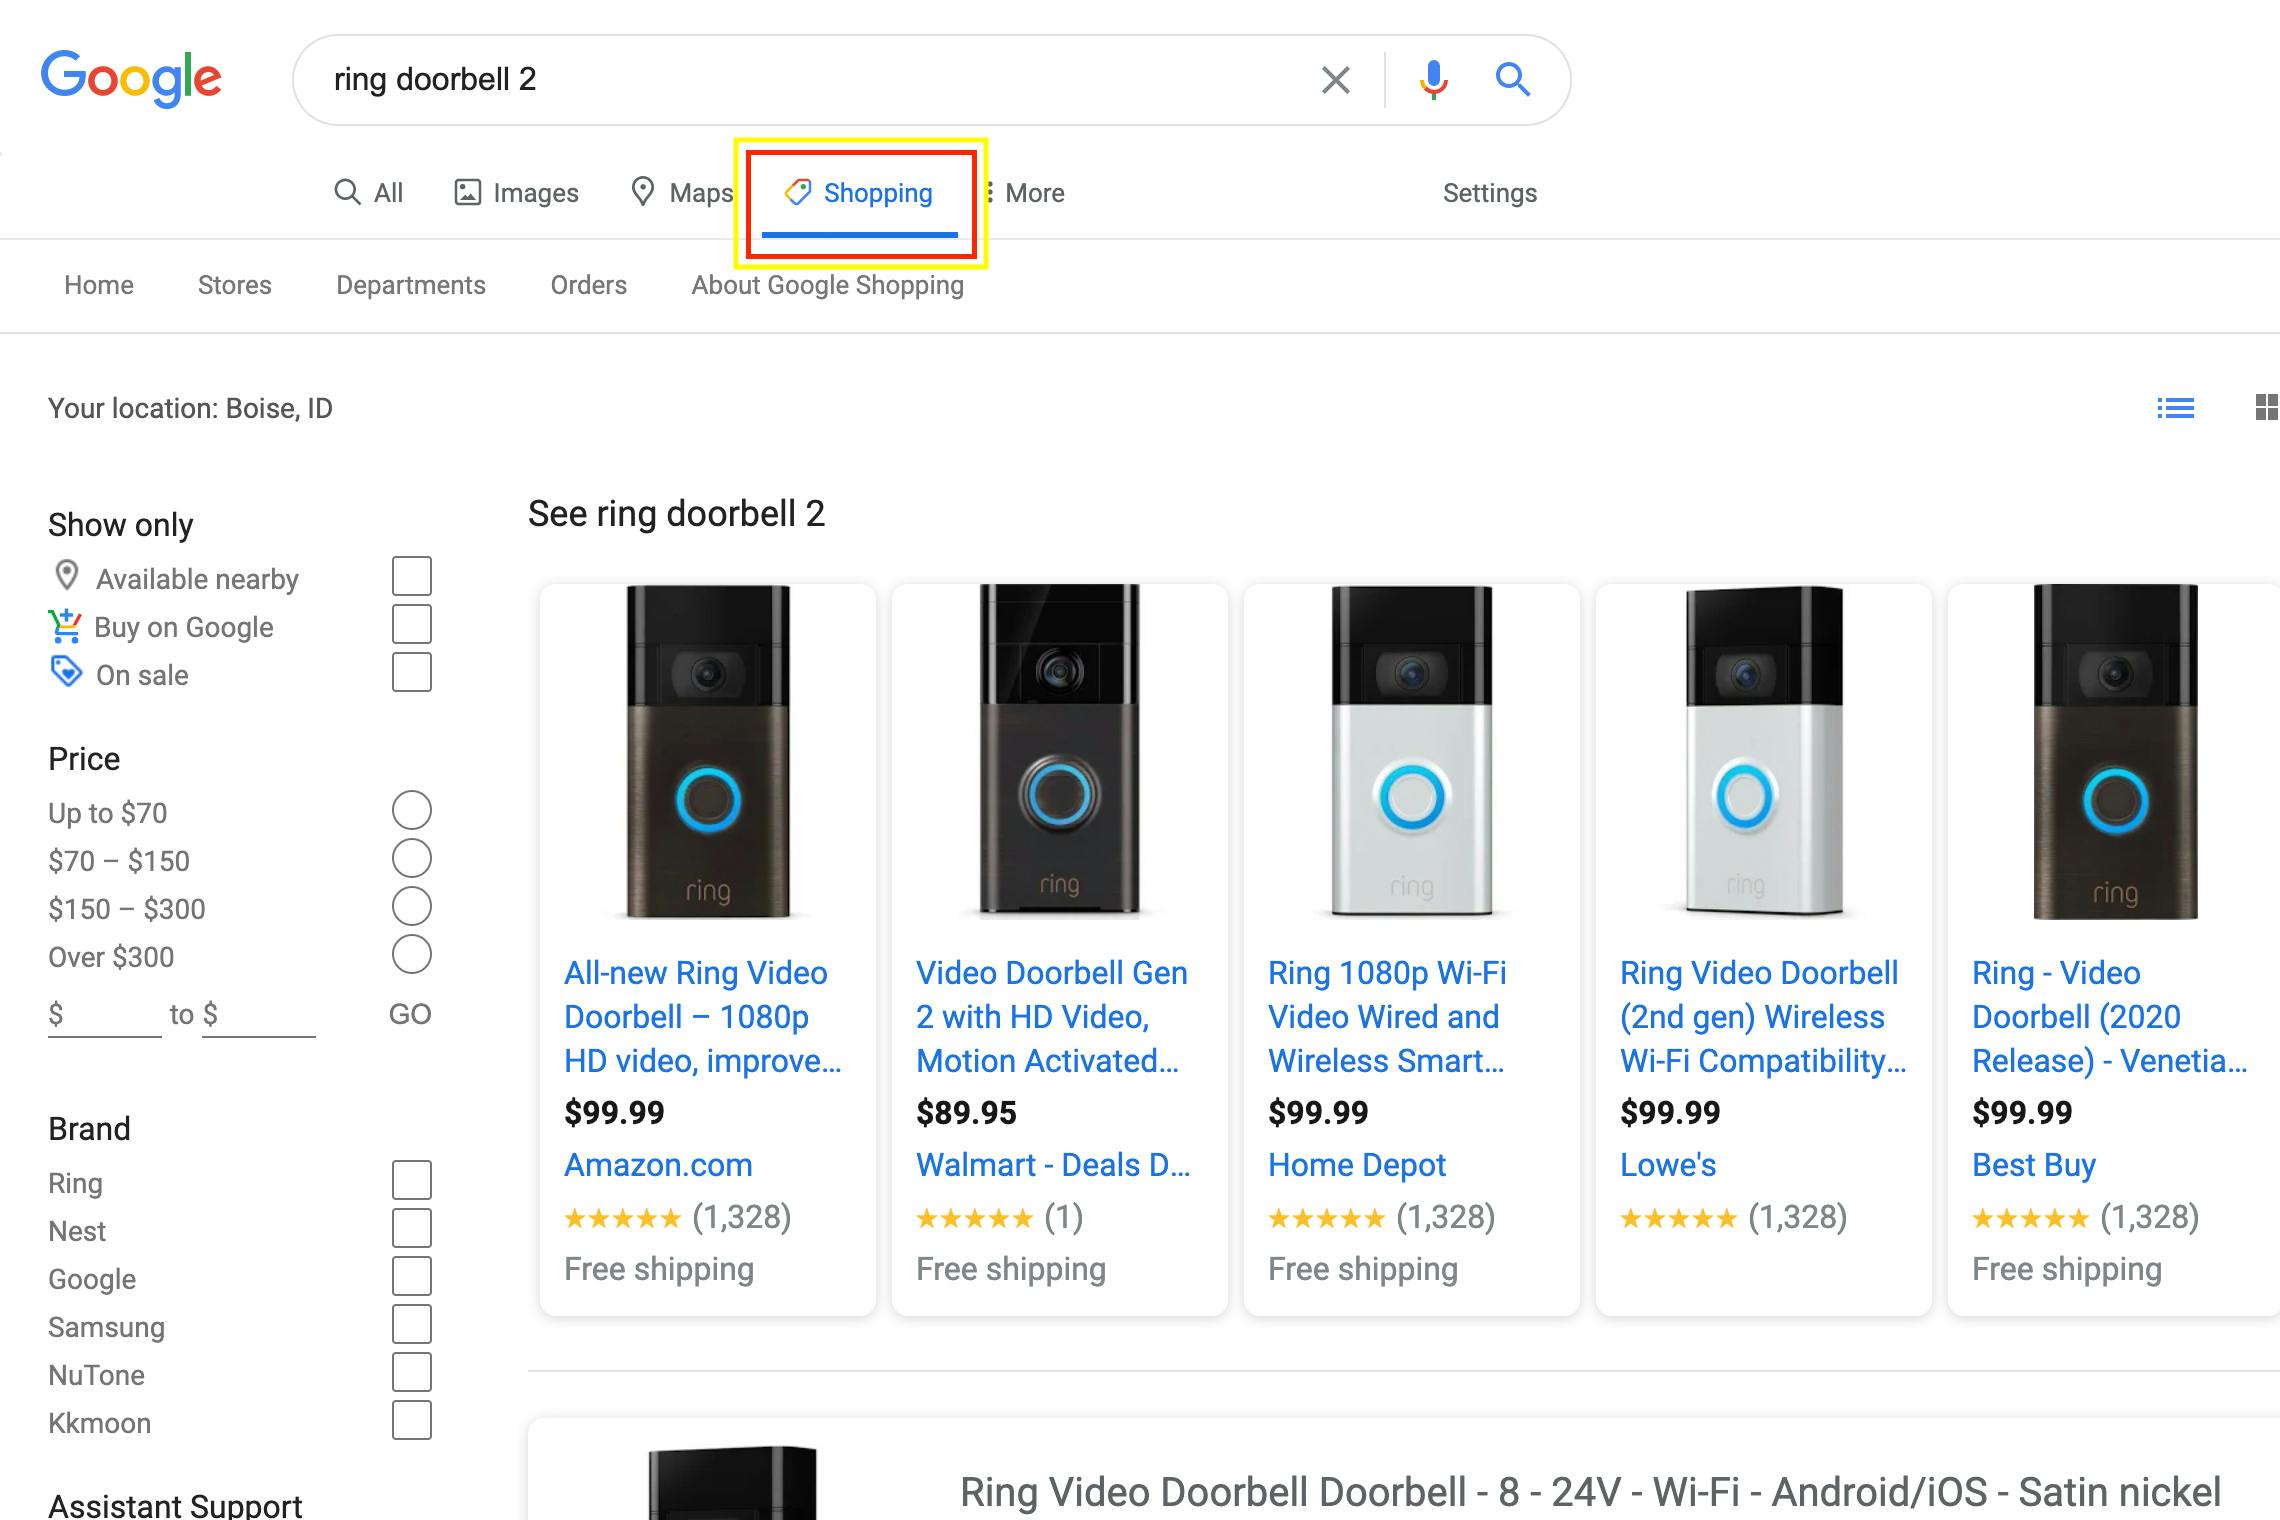Open Best Buy doorbell product image
Screen dimensions: 2280x1520
2115,752
